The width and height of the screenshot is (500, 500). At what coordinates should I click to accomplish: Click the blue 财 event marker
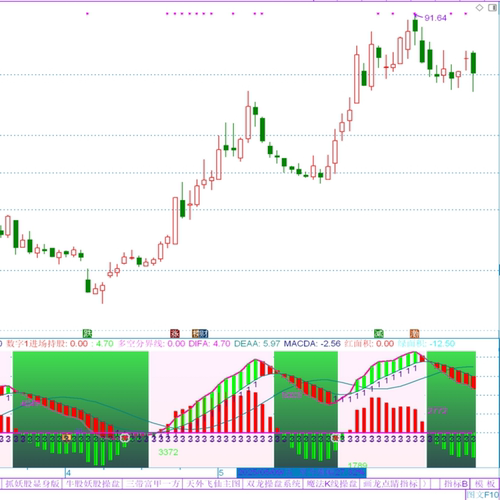coord(204,333)
